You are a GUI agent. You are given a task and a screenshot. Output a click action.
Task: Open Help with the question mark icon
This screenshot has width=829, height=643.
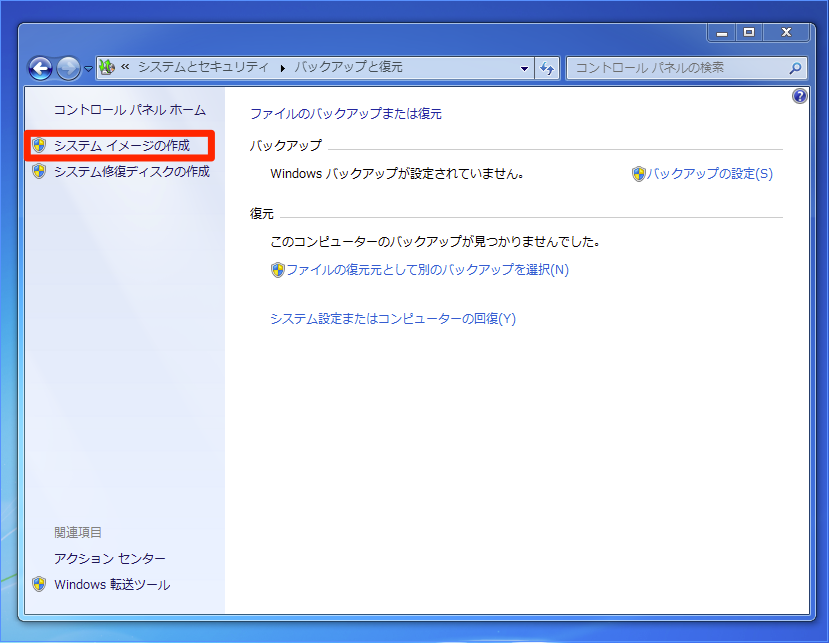[x=799, y=96]
